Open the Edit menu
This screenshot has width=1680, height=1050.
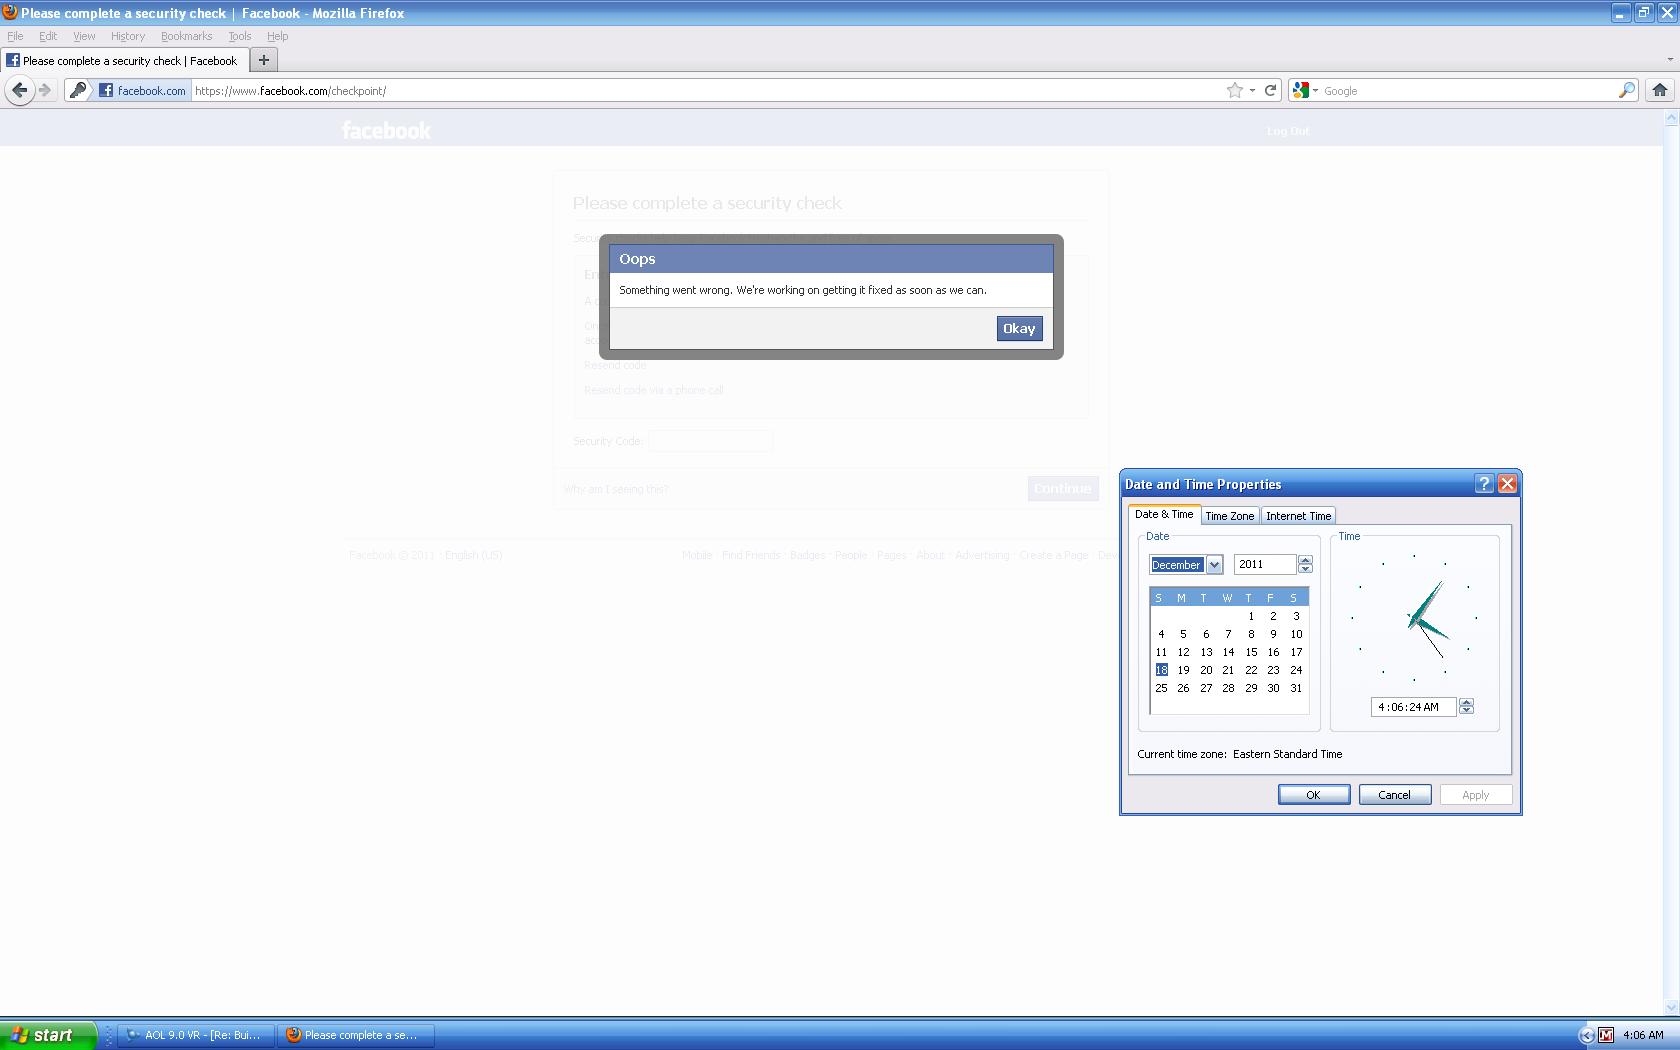click(48, 36)
